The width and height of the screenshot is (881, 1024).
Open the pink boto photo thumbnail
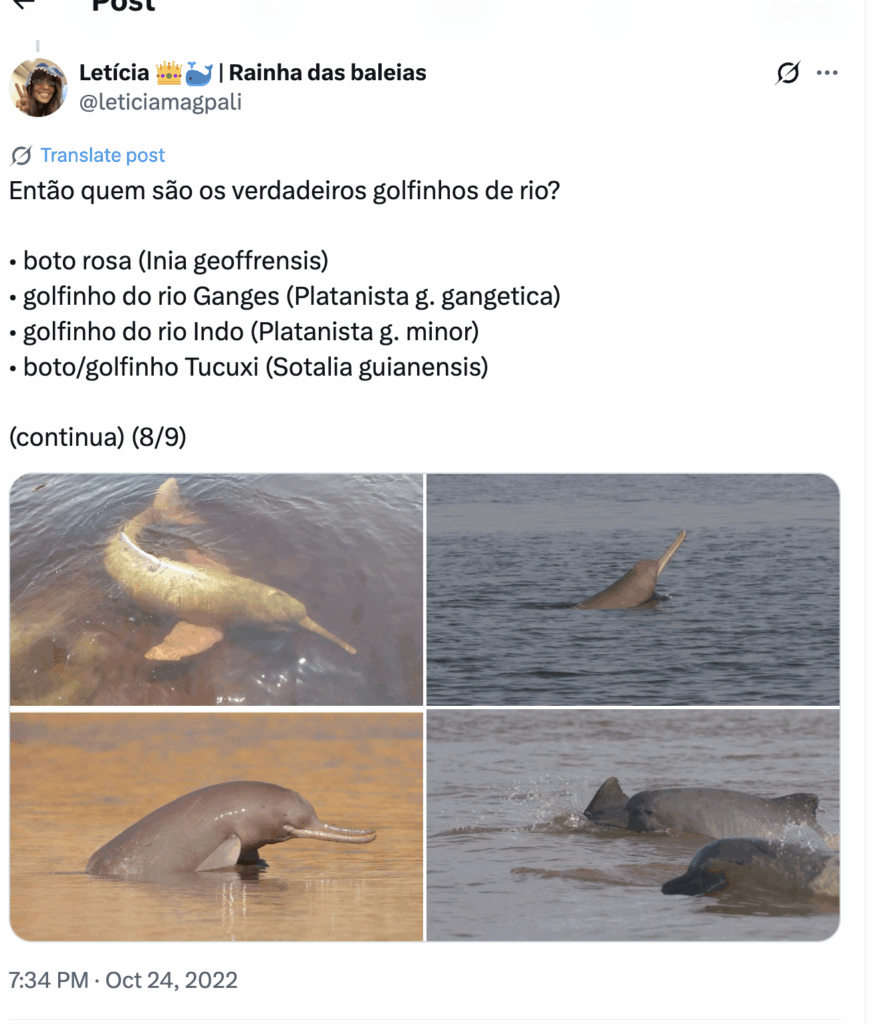pos(216,590)
